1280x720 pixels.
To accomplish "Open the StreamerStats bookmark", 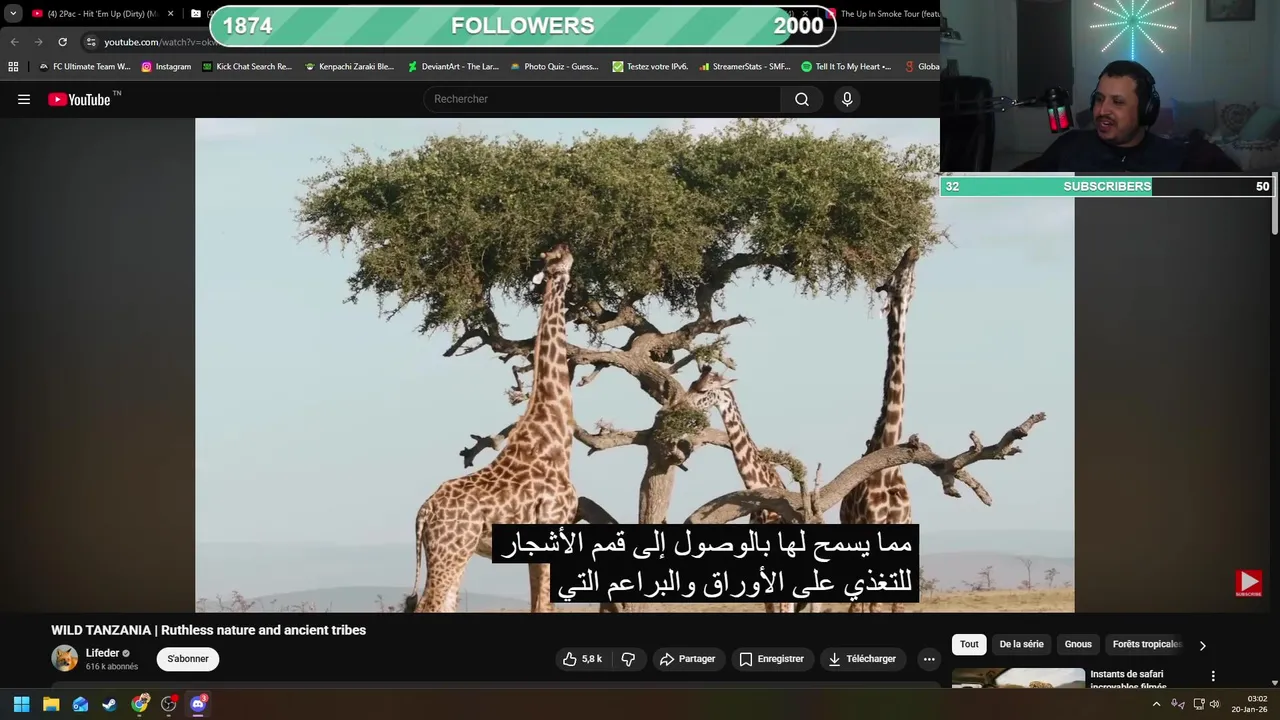I will tap(745, 67).
